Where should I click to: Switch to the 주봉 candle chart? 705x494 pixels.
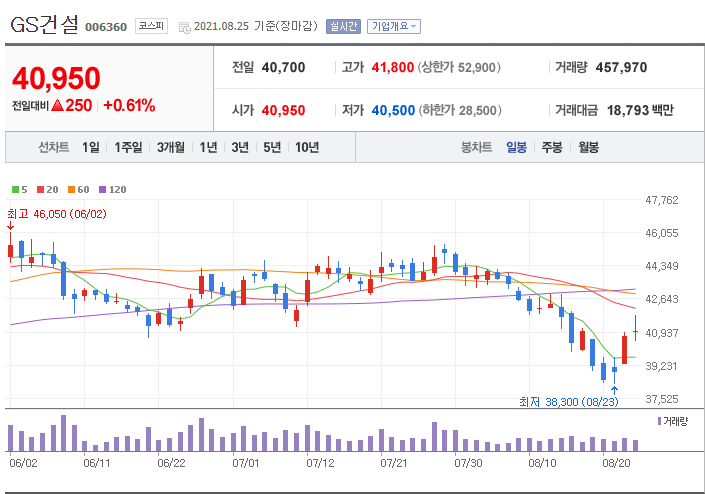[x=552, y=147]
